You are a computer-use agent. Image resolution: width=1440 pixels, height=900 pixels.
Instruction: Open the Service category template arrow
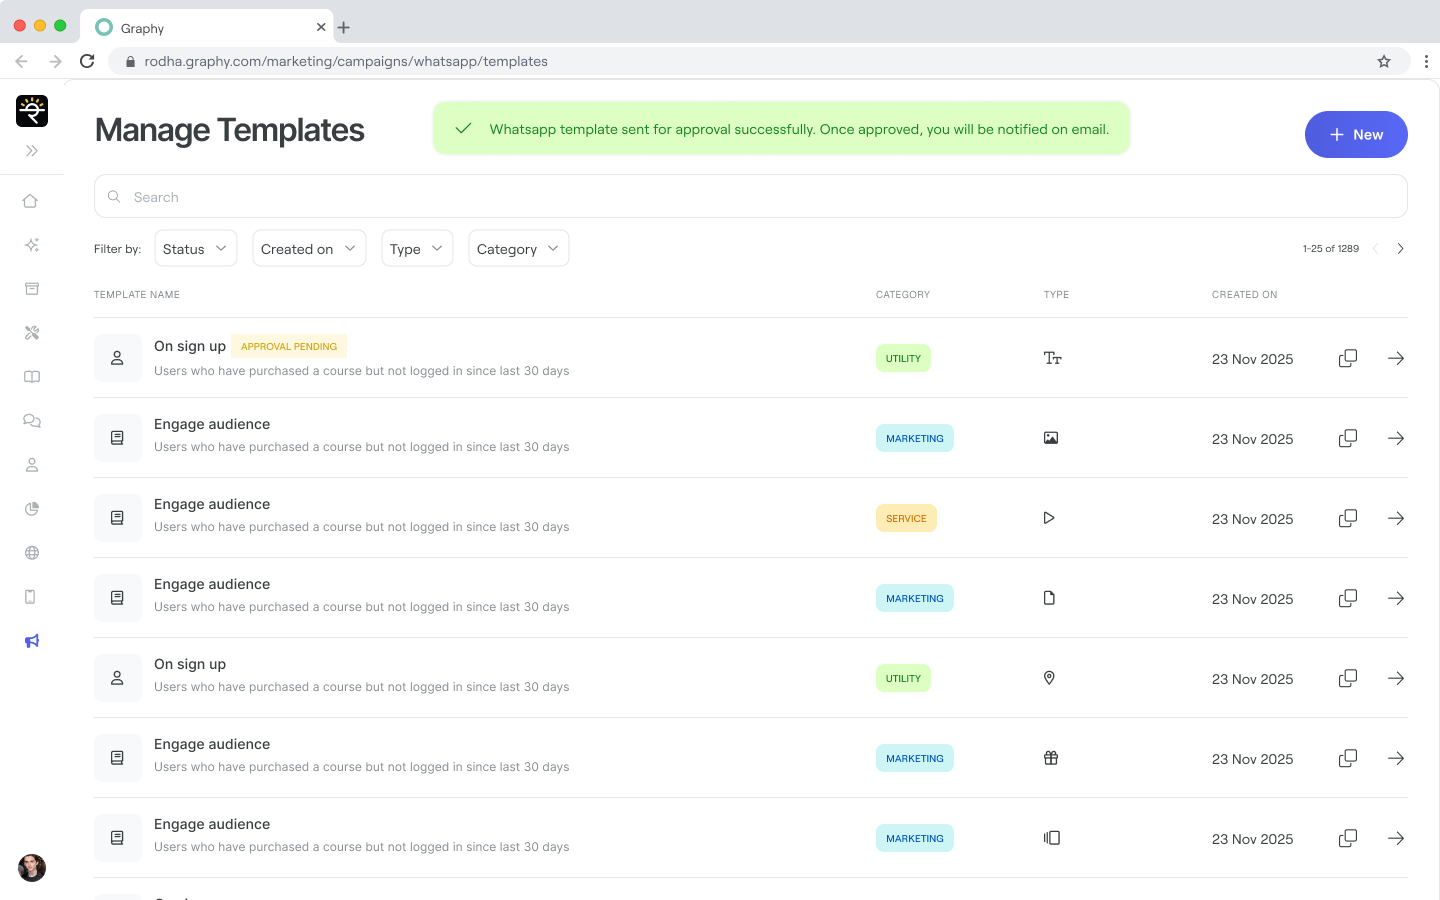(1396, 518)
